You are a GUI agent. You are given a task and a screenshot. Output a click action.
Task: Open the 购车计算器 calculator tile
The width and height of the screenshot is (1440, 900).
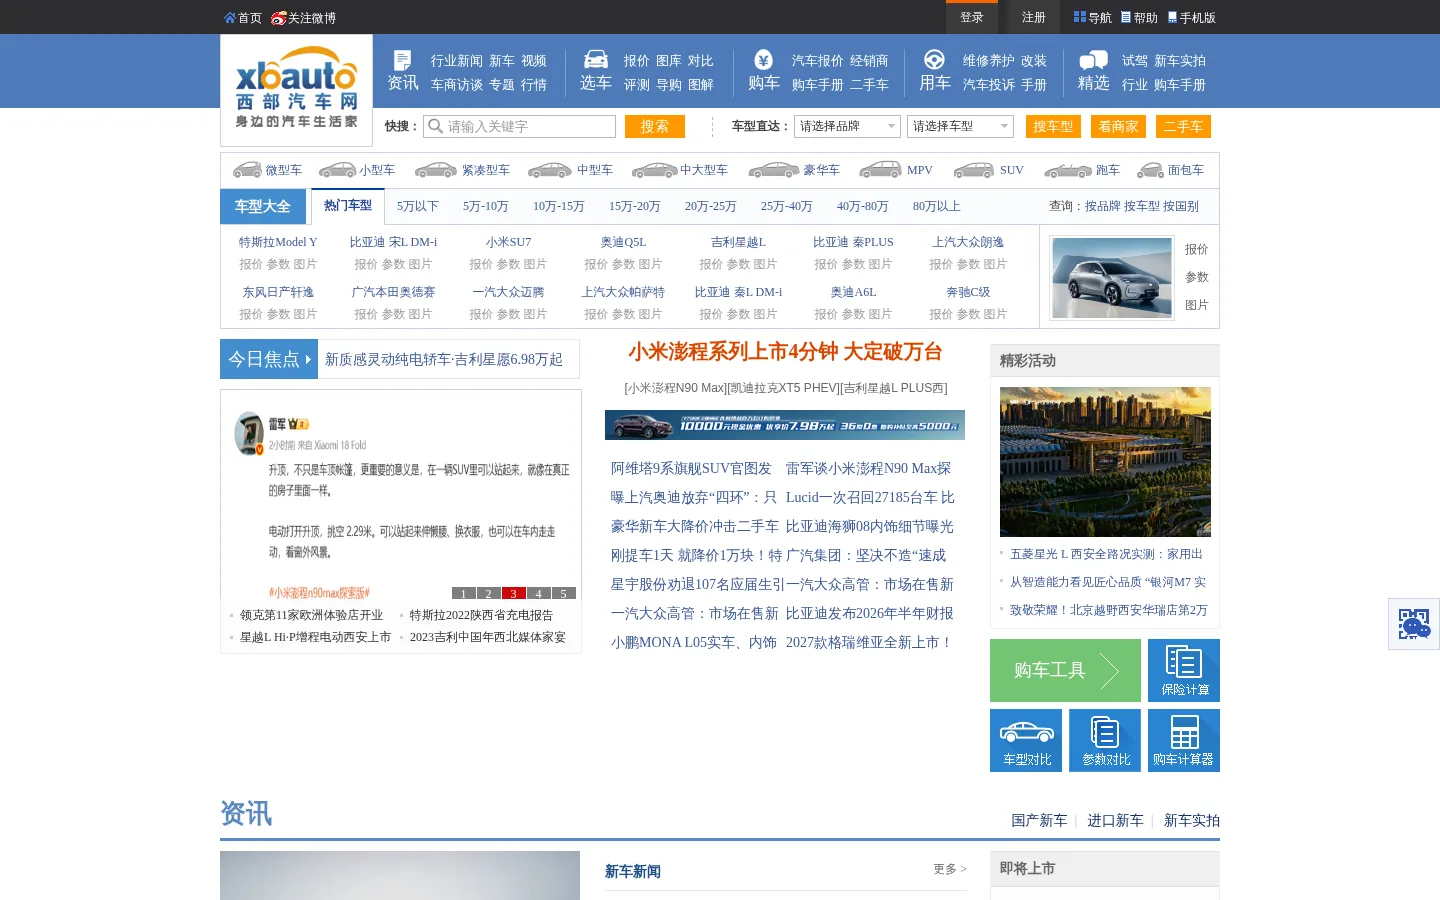(1184, 740)
